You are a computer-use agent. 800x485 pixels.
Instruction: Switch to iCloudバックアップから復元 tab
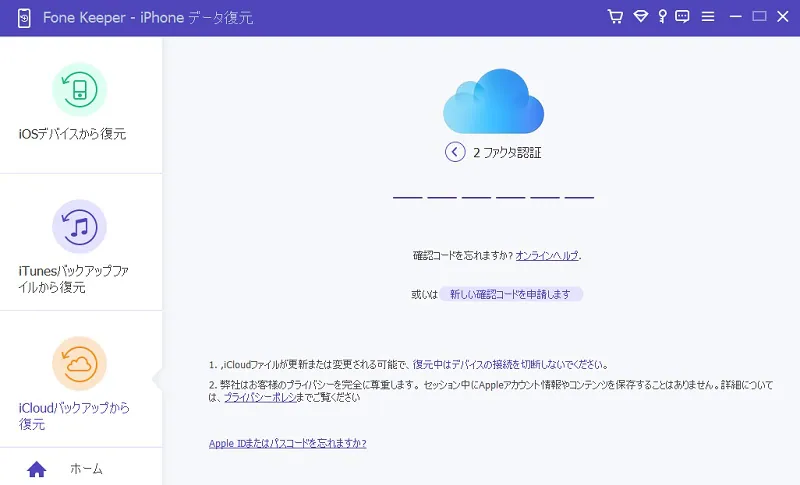pos(81,379)
